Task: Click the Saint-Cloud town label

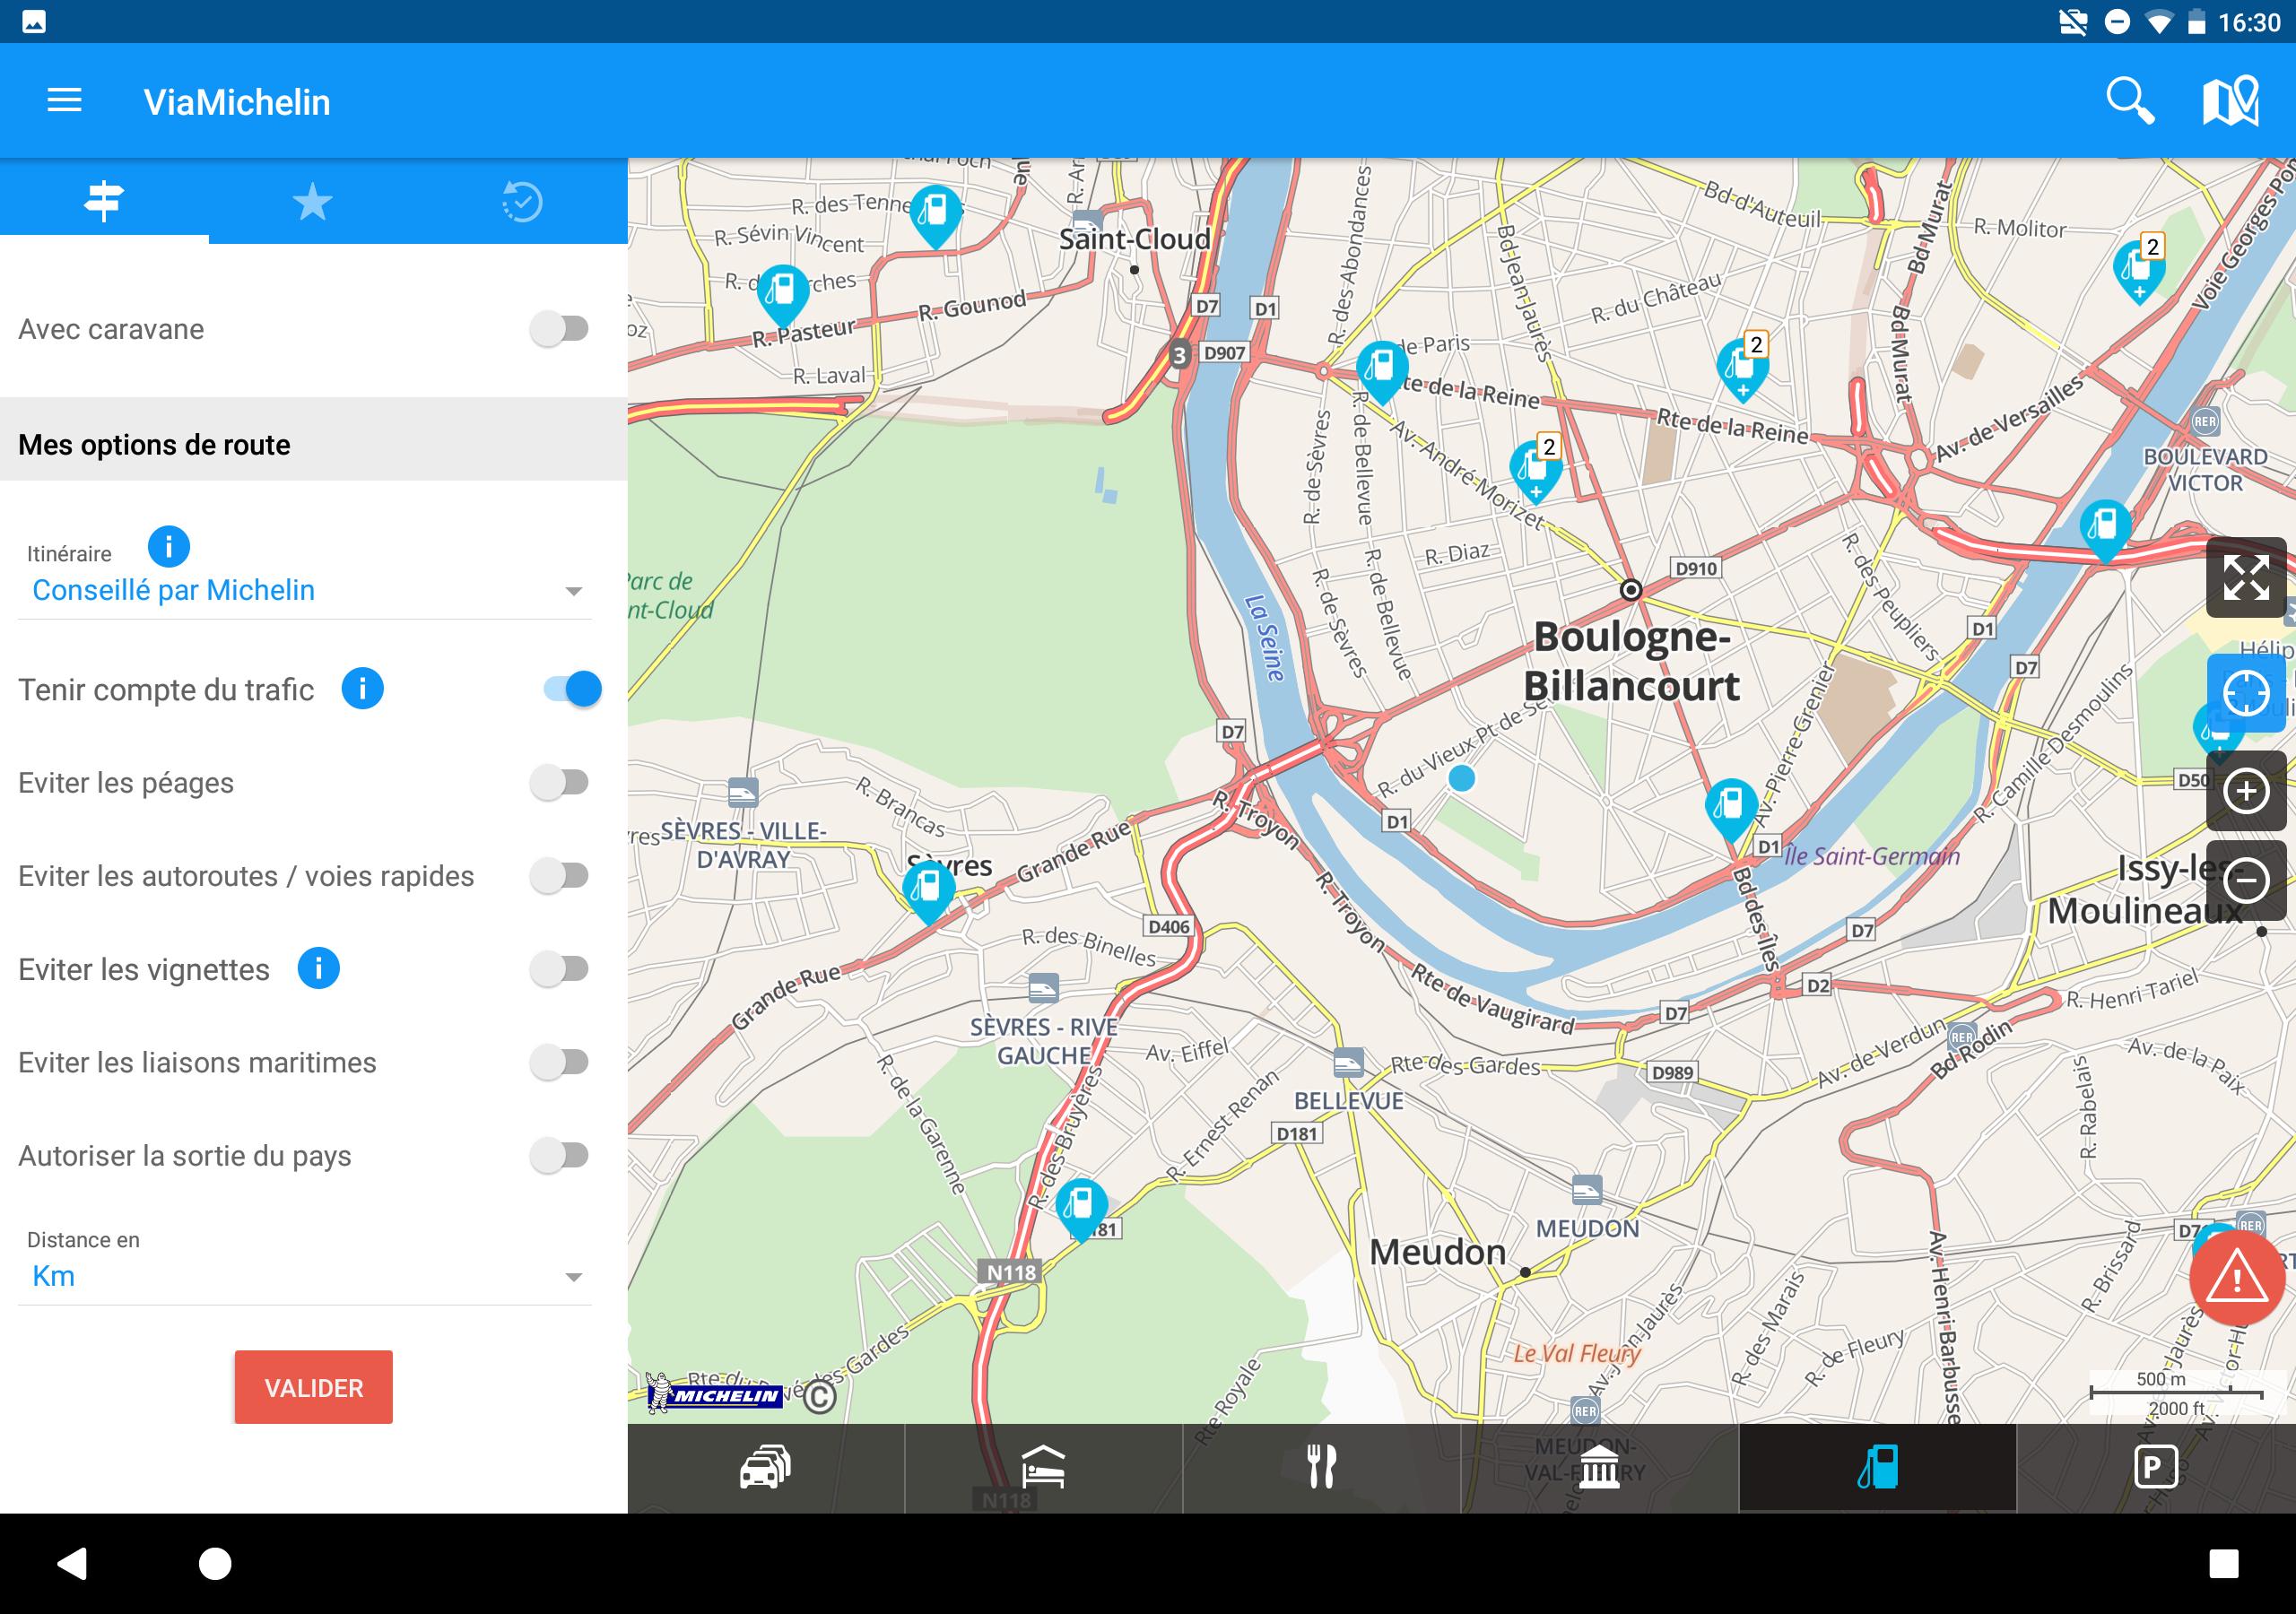Action: (x=1134, y=239)
